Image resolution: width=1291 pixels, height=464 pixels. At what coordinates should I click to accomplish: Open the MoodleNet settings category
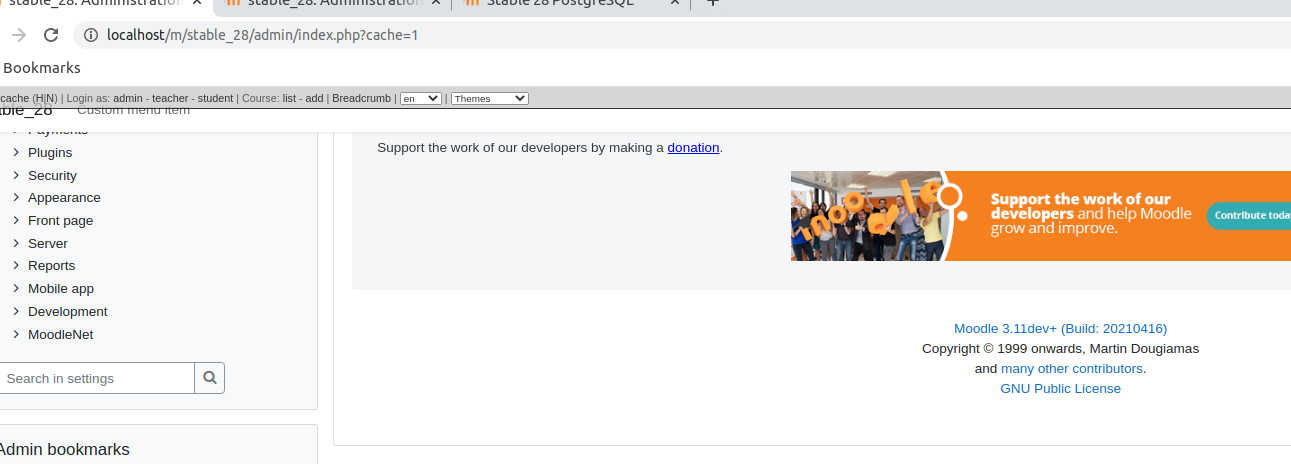[60, 335]
